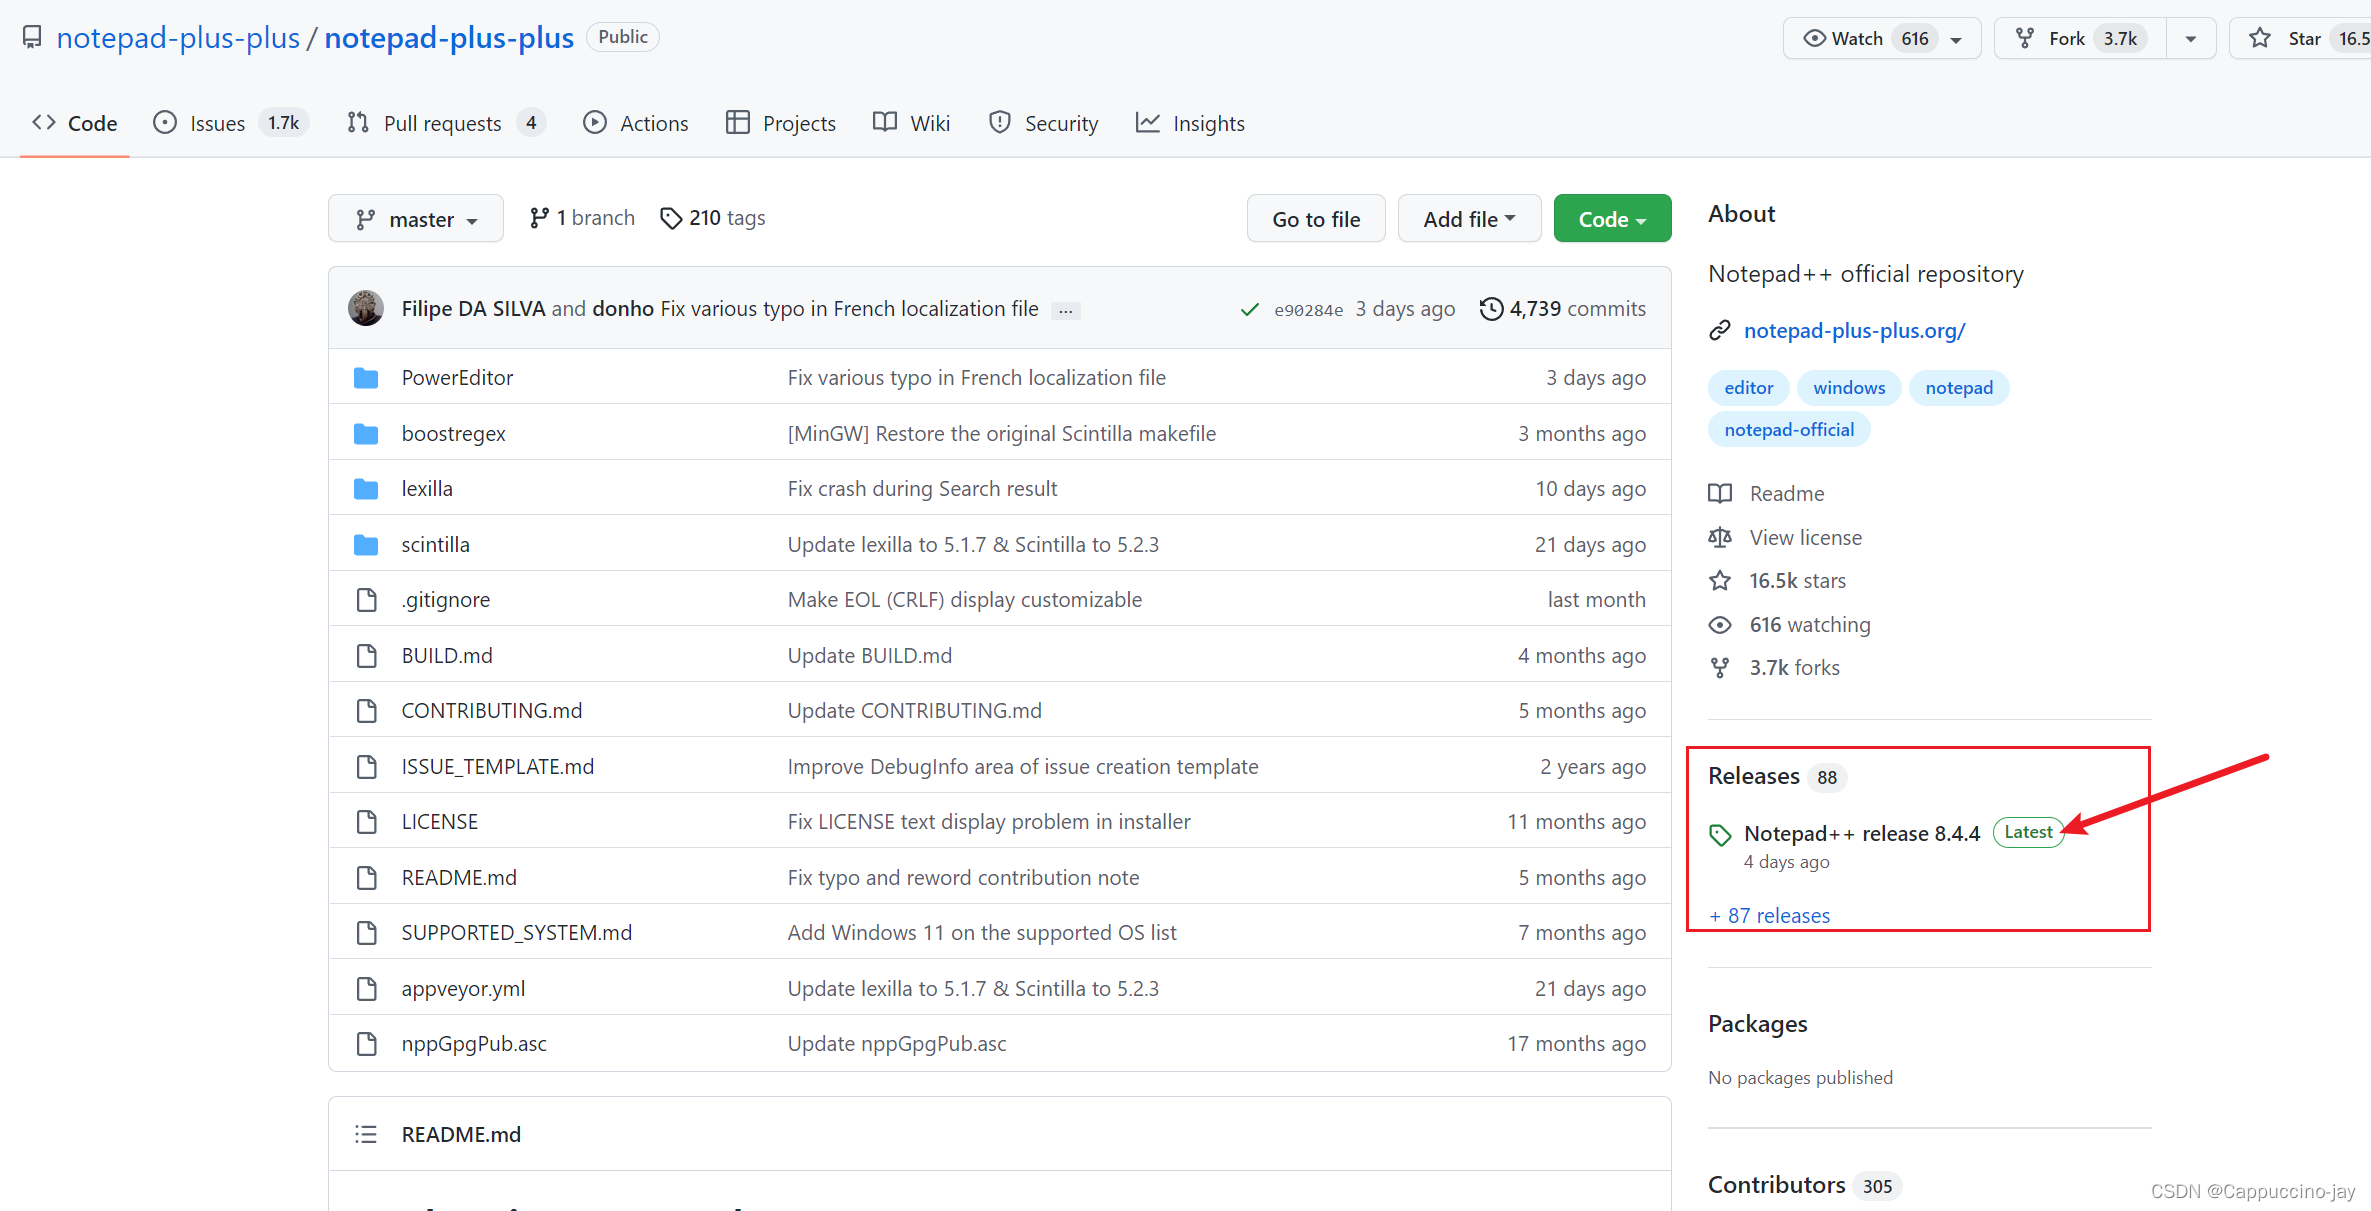Click the release tag icon for 8.4.4
This screenshot has width=2371, height=1211.
(x=1720, y=834)
